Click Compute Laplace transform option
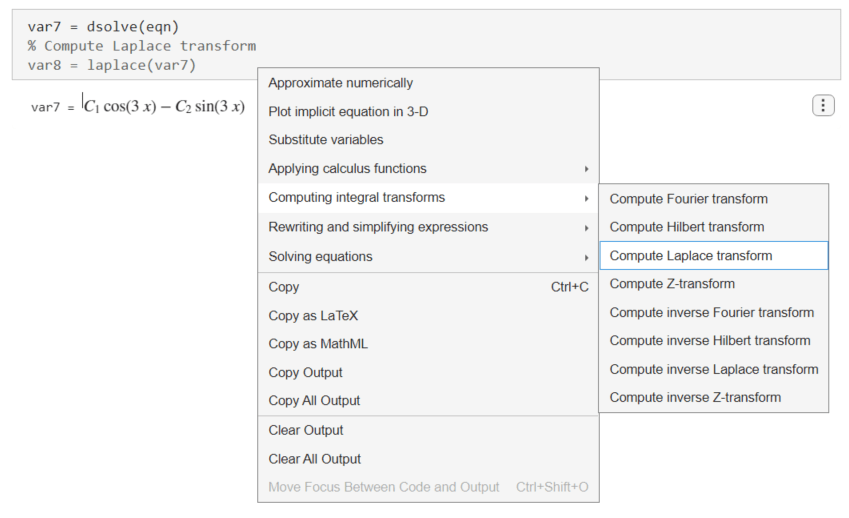This screenshot has width=849, height=518. click(x=690, y=256)
